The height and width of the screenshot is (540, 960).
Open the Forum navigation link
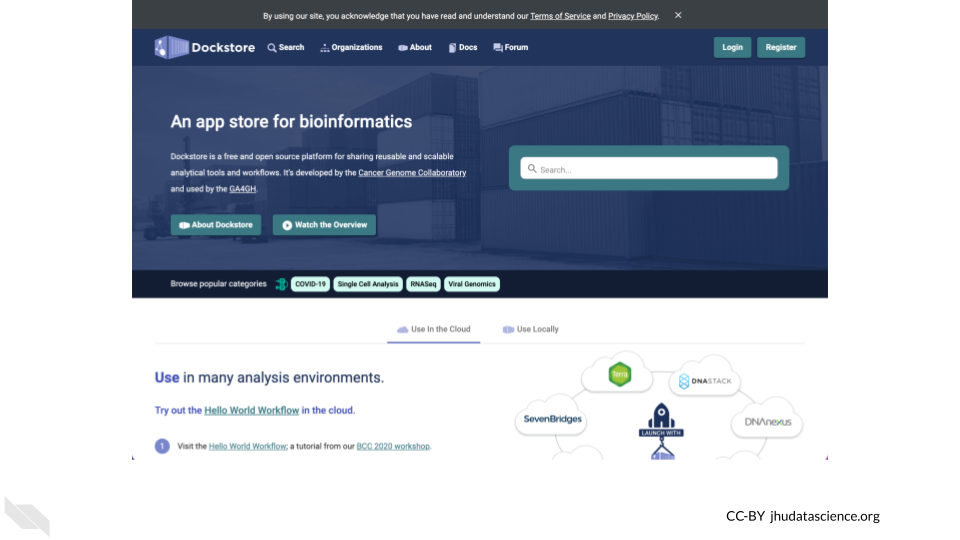click(x=511, y=47)
